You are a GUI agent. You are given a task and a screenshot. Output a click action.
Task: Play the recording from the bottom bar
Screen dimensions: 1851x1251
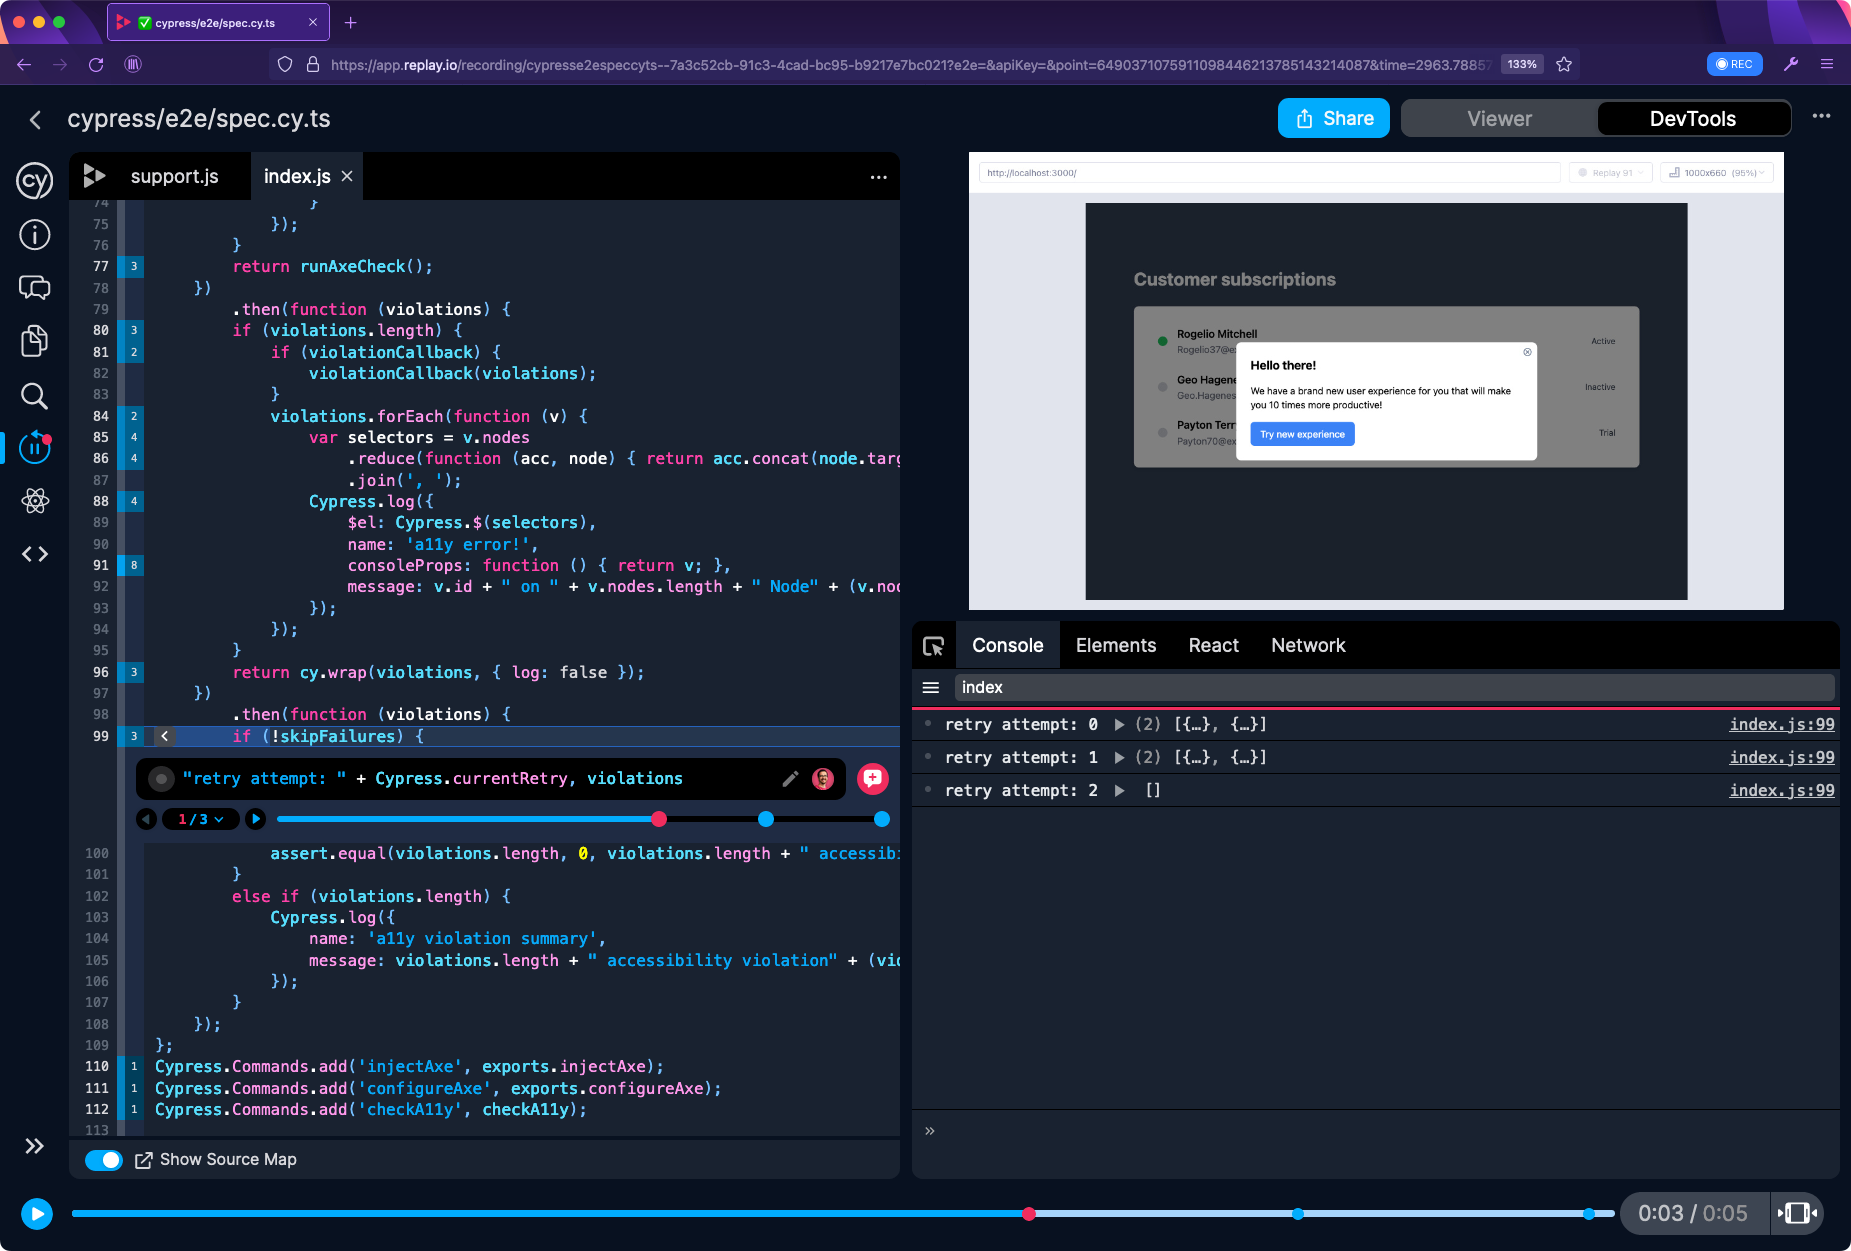(37, 1214)
